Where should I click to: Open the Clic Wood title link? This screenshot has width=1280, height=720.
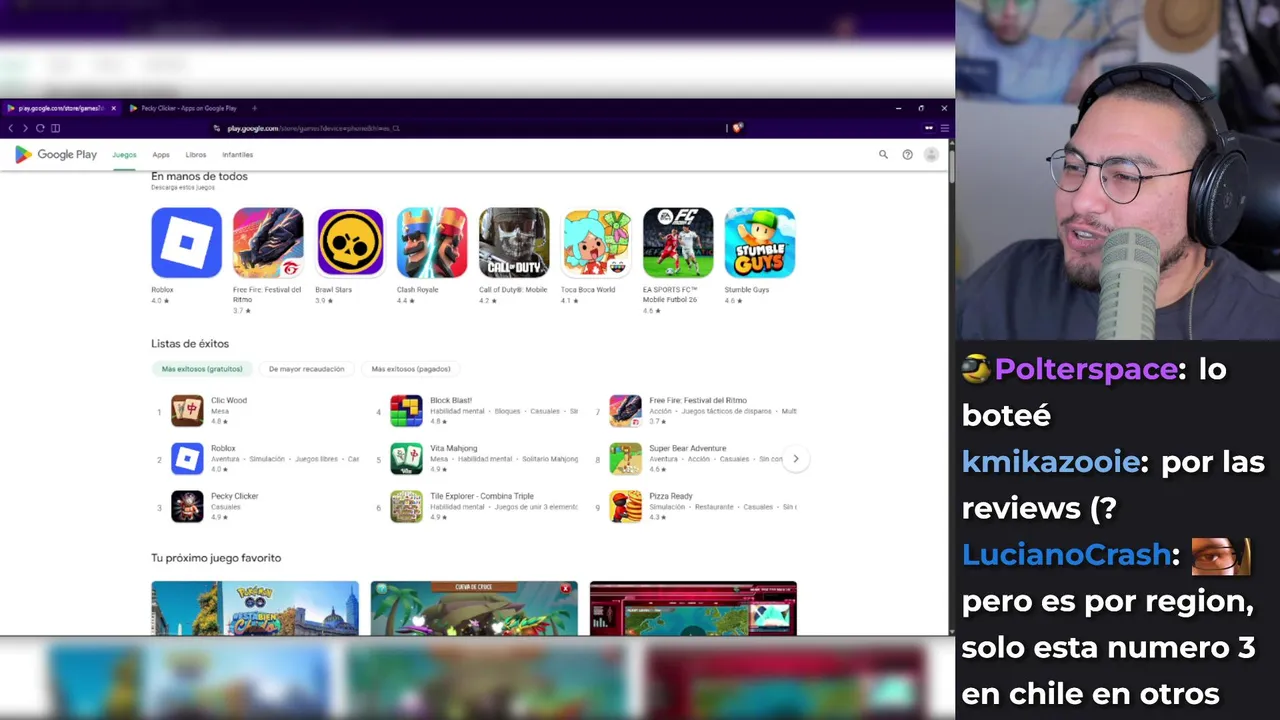pos(229,400)
